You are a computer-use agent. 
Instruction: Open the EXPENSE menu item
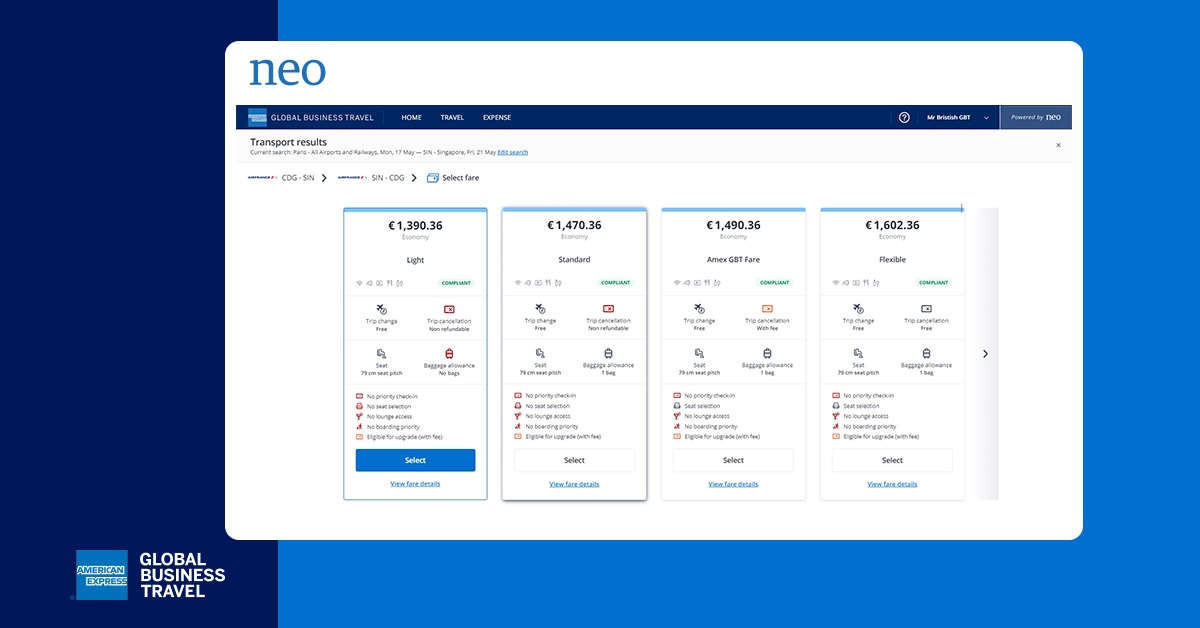(497, 117)
